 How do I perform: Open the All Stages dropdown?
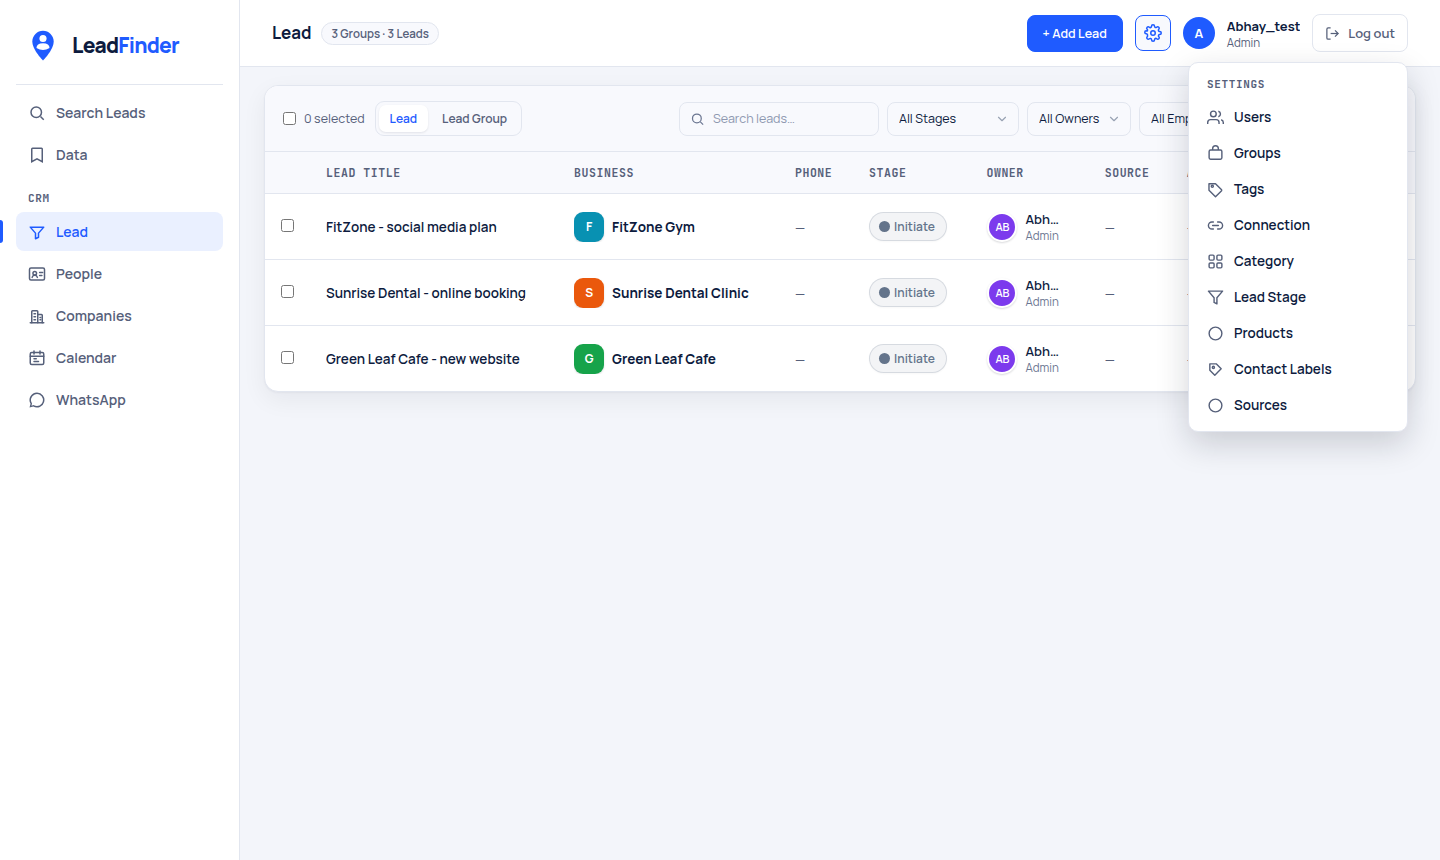tap(952, 119)
